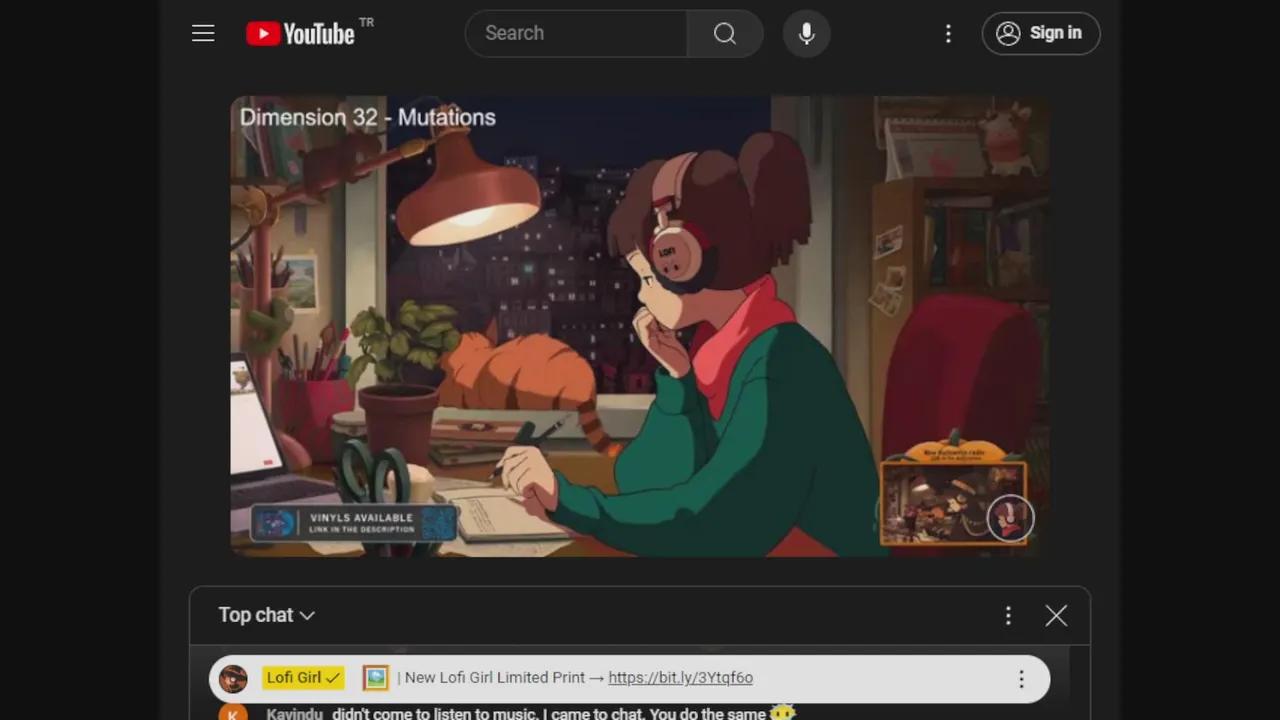Click the Lofi Girl video player
This screenshot has width=1280, height=720.
(640, 326)
